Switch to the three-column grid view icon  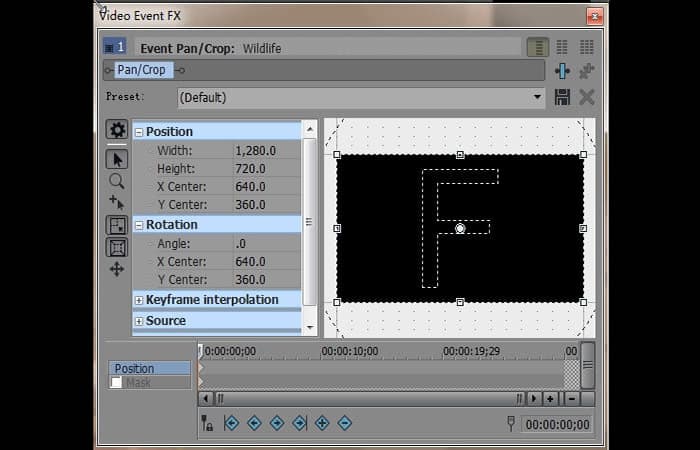[x=587, y=47]
